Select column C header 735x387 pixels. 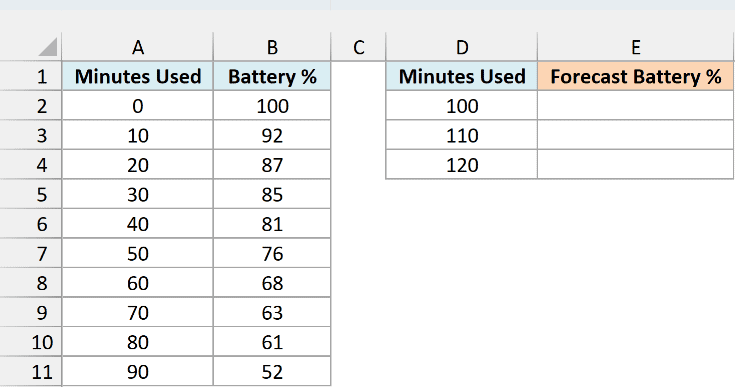359,47
